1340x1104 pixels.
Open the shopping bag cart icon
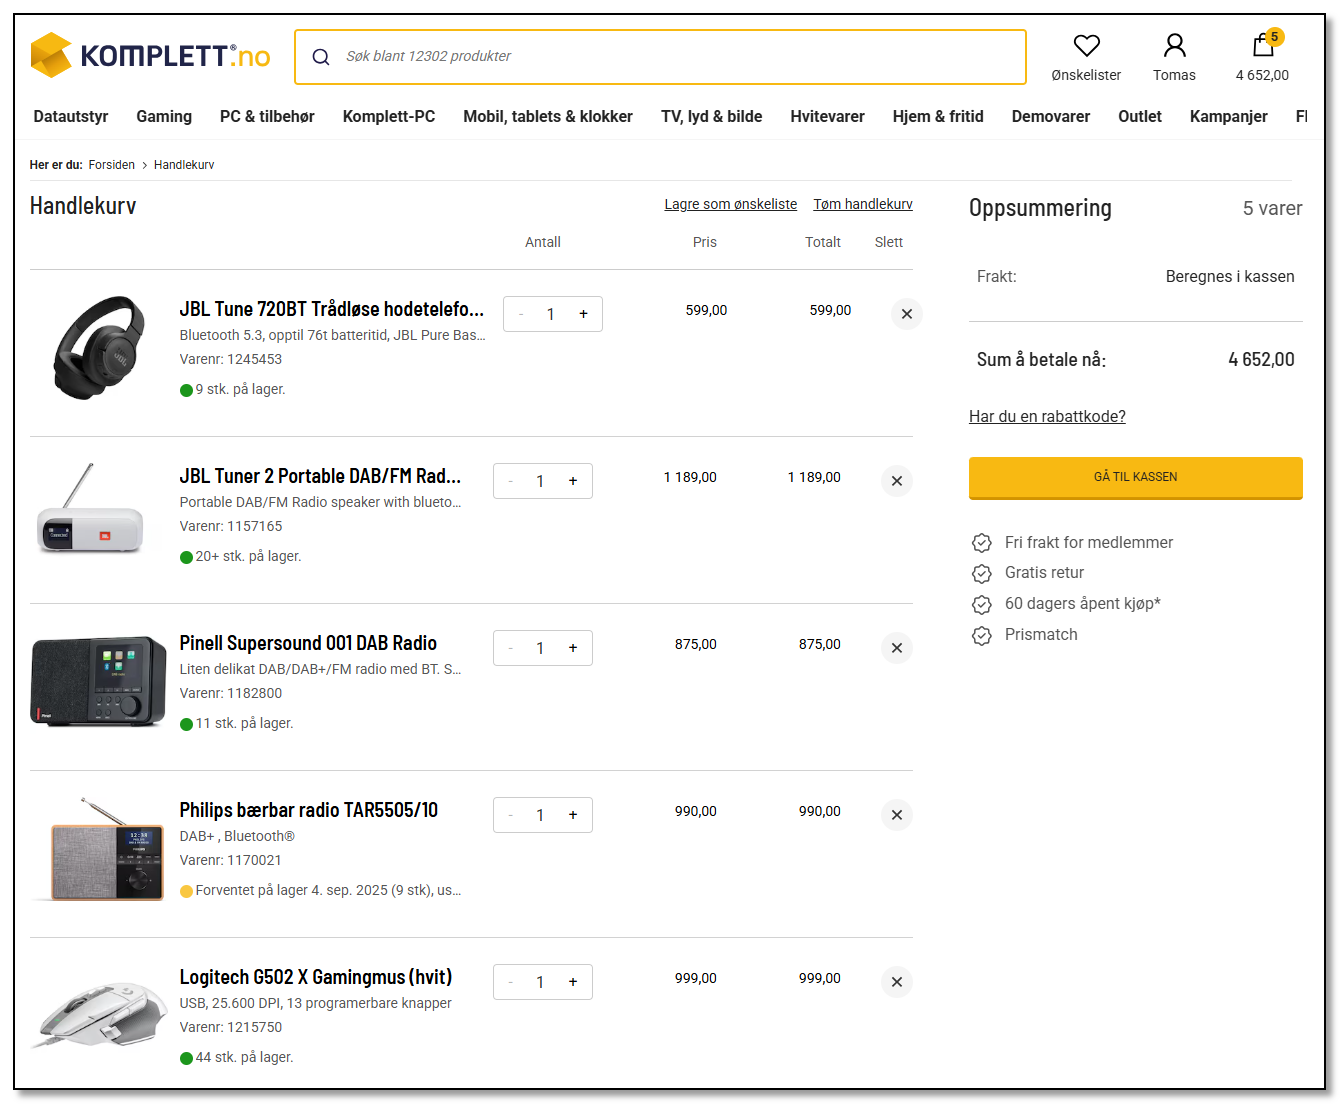[x=1263, y=45]
